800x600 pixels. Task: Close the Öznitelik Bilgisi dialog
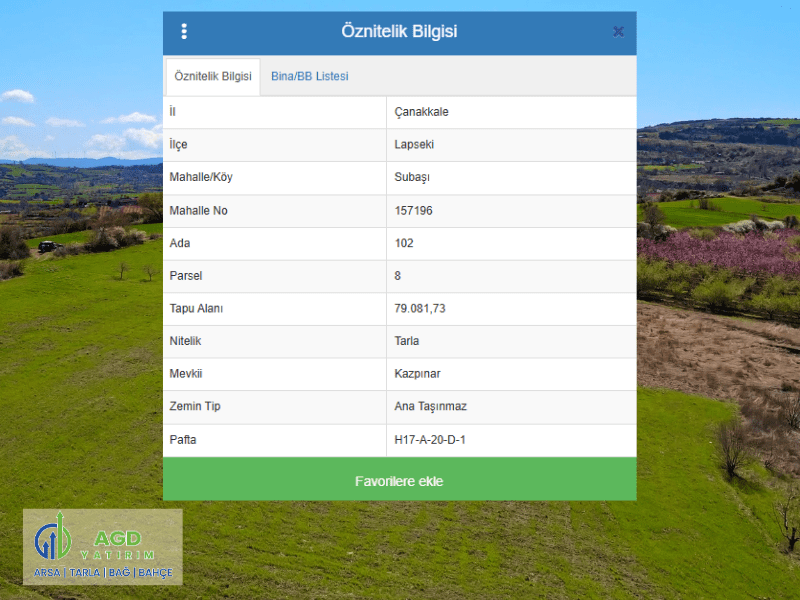618,32
